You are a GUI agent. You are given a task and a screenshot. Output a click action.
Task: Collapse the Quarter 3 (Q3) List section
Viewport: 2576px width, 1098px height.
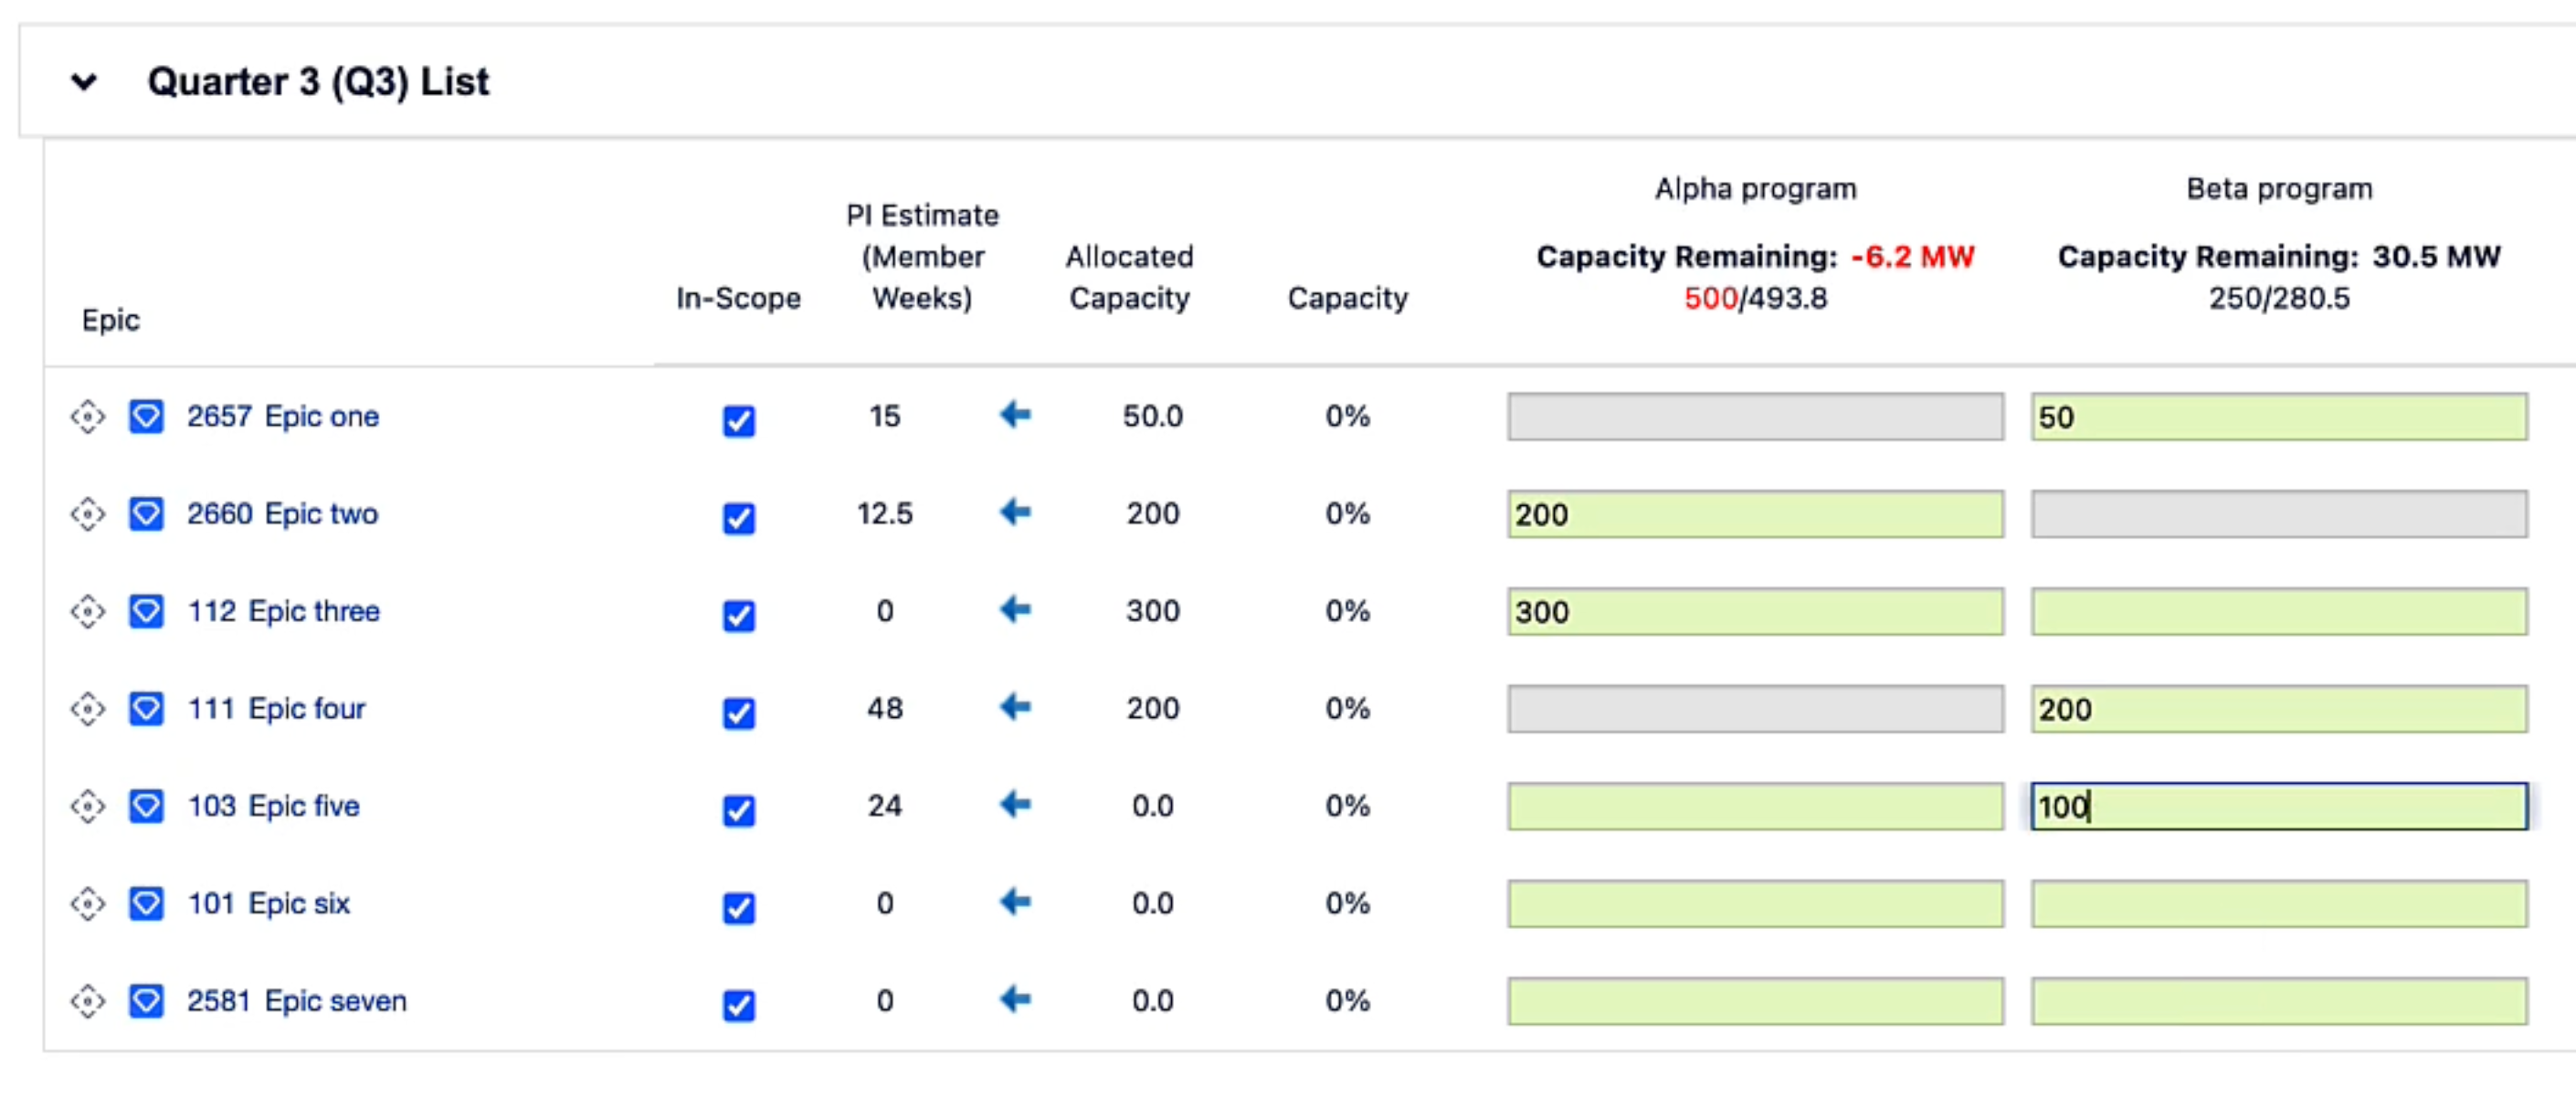coord(85,82)
